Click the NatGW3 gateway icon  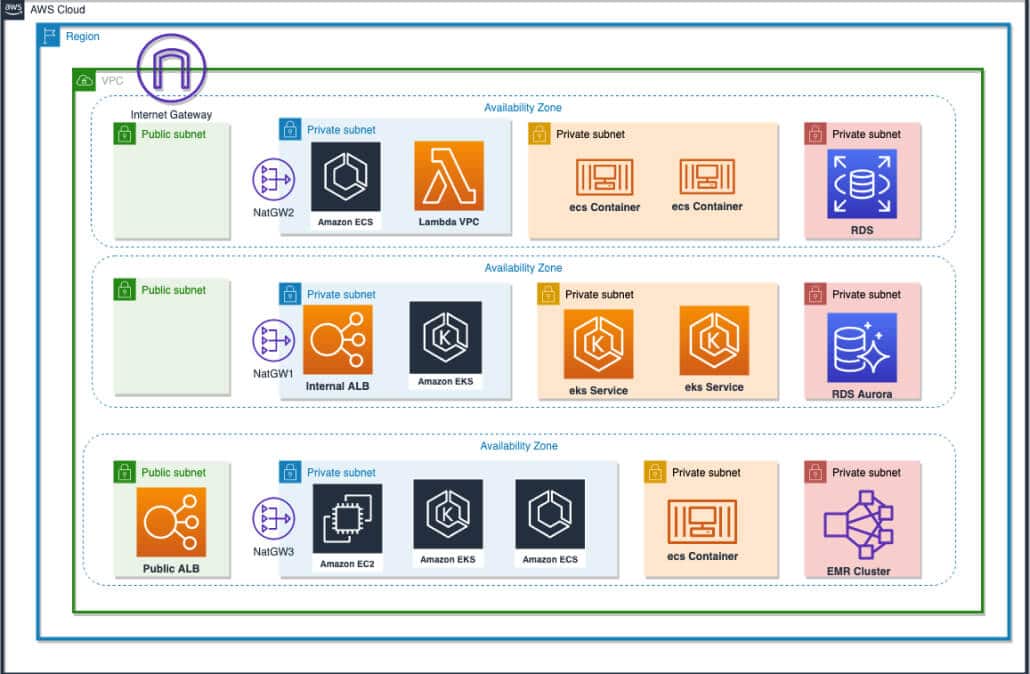click(x=274, y=518)
